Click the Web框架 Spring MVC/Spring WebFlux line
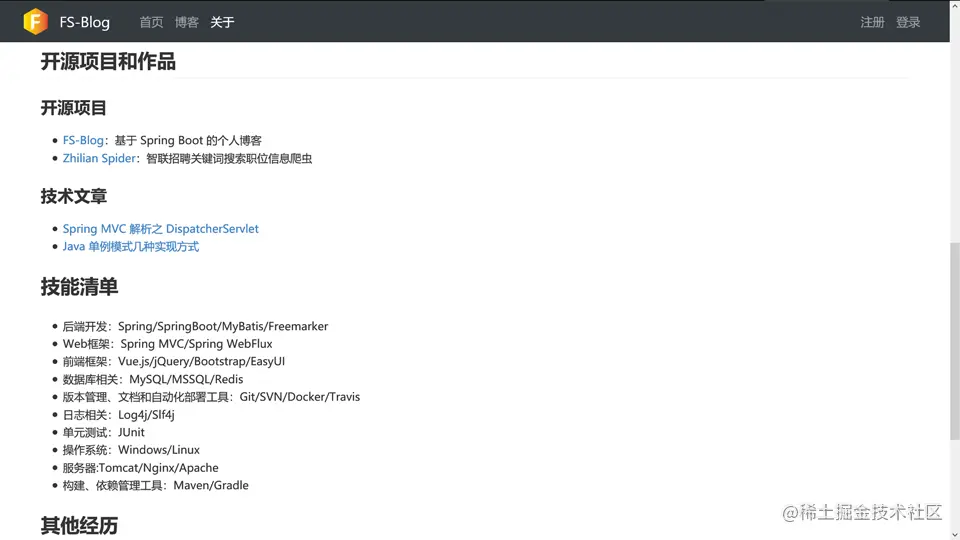This screenshot has width=960, height=540. (167, 343)
